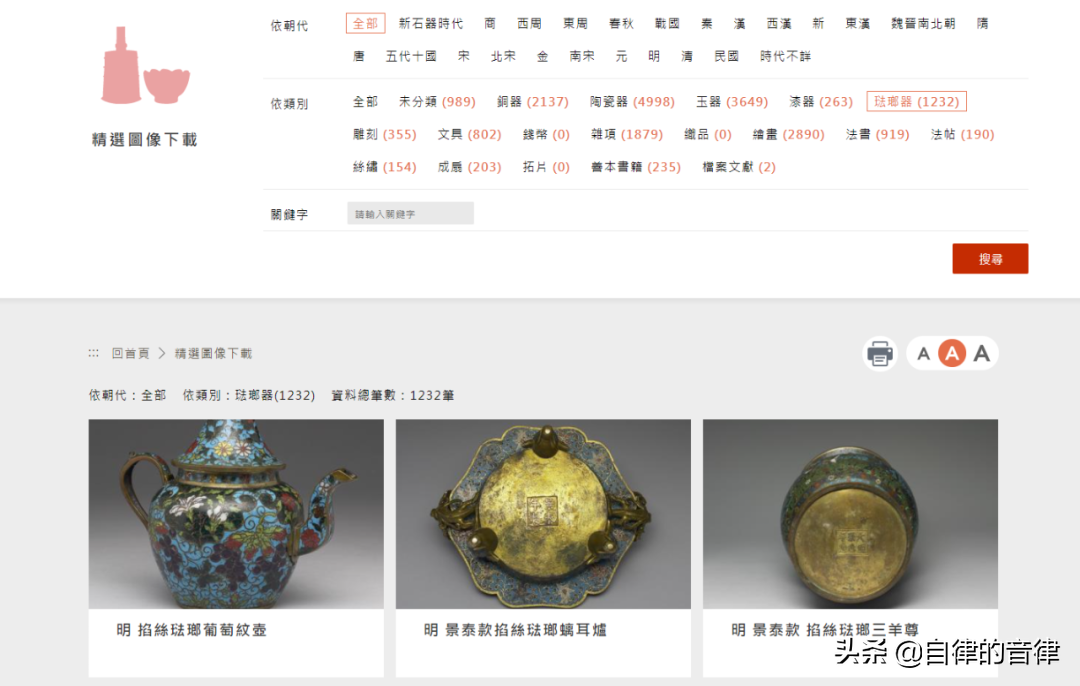Select the small font size A
Image resolution: width=1080 pixels, height=686 pixels.
tap(924, 354)
